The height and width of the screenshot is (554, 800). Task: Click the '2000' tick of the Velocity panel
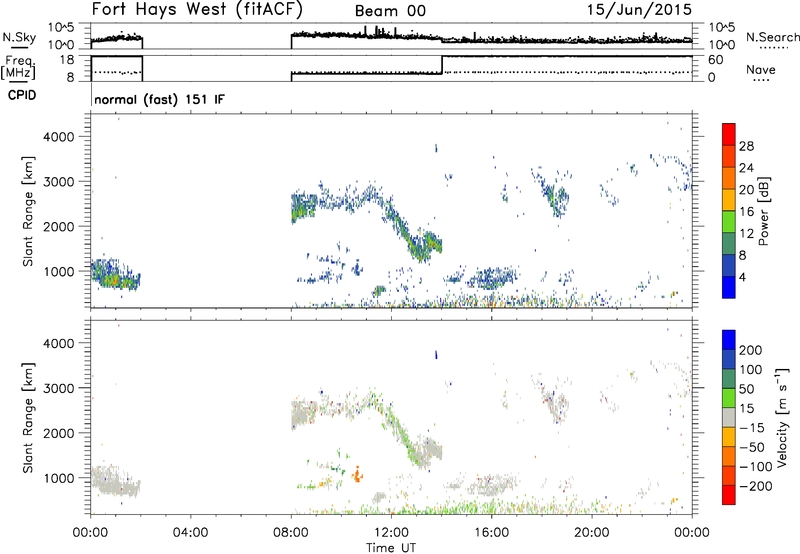pyautogui.click(x=59, y=433)
